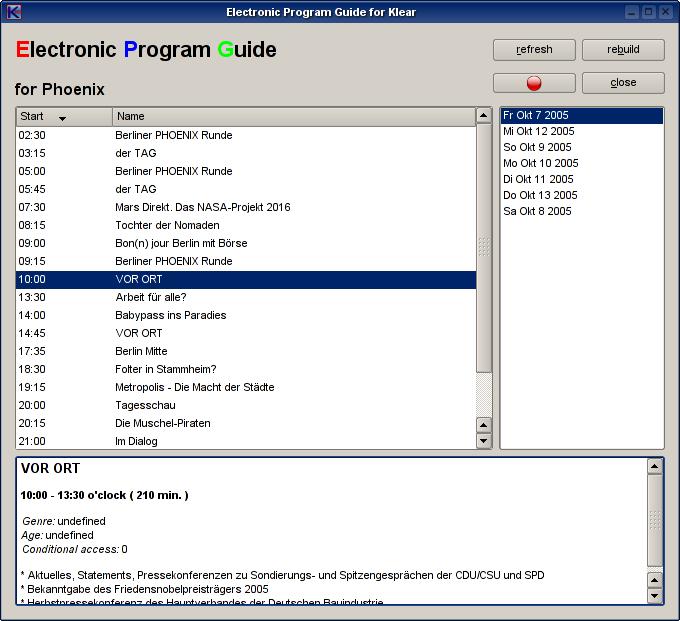Screen dimensions: 680x621
Task: Open the Klear window menu icon
Action: pos(14,12)
